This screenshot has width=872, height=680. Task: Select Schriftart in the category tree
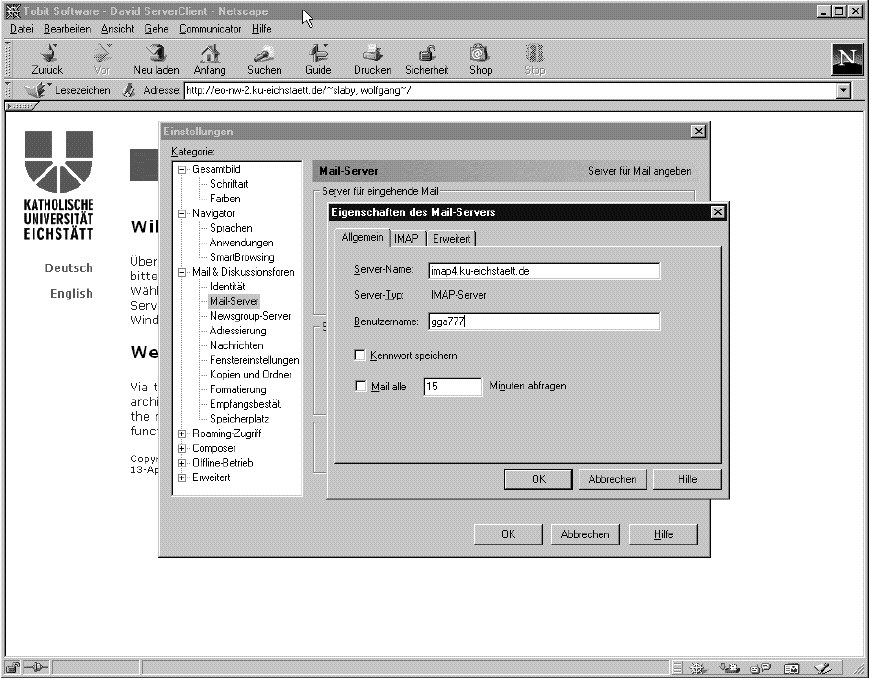tap(229, 184)
